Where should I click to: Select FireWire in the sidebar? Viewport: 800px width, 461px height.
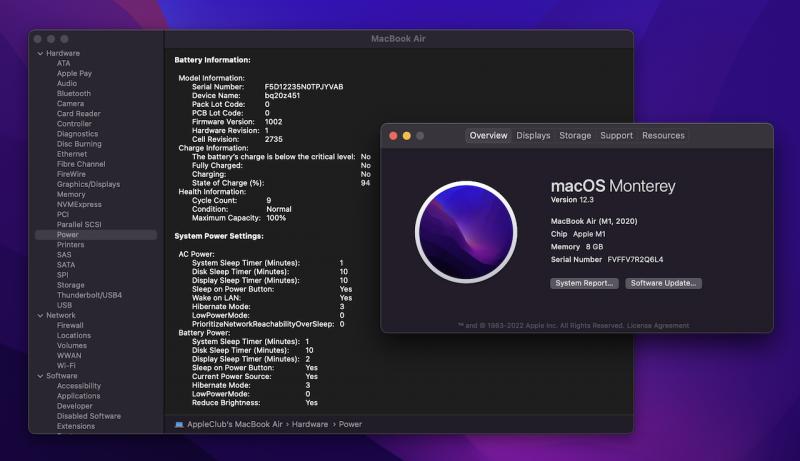pos(71,174)
